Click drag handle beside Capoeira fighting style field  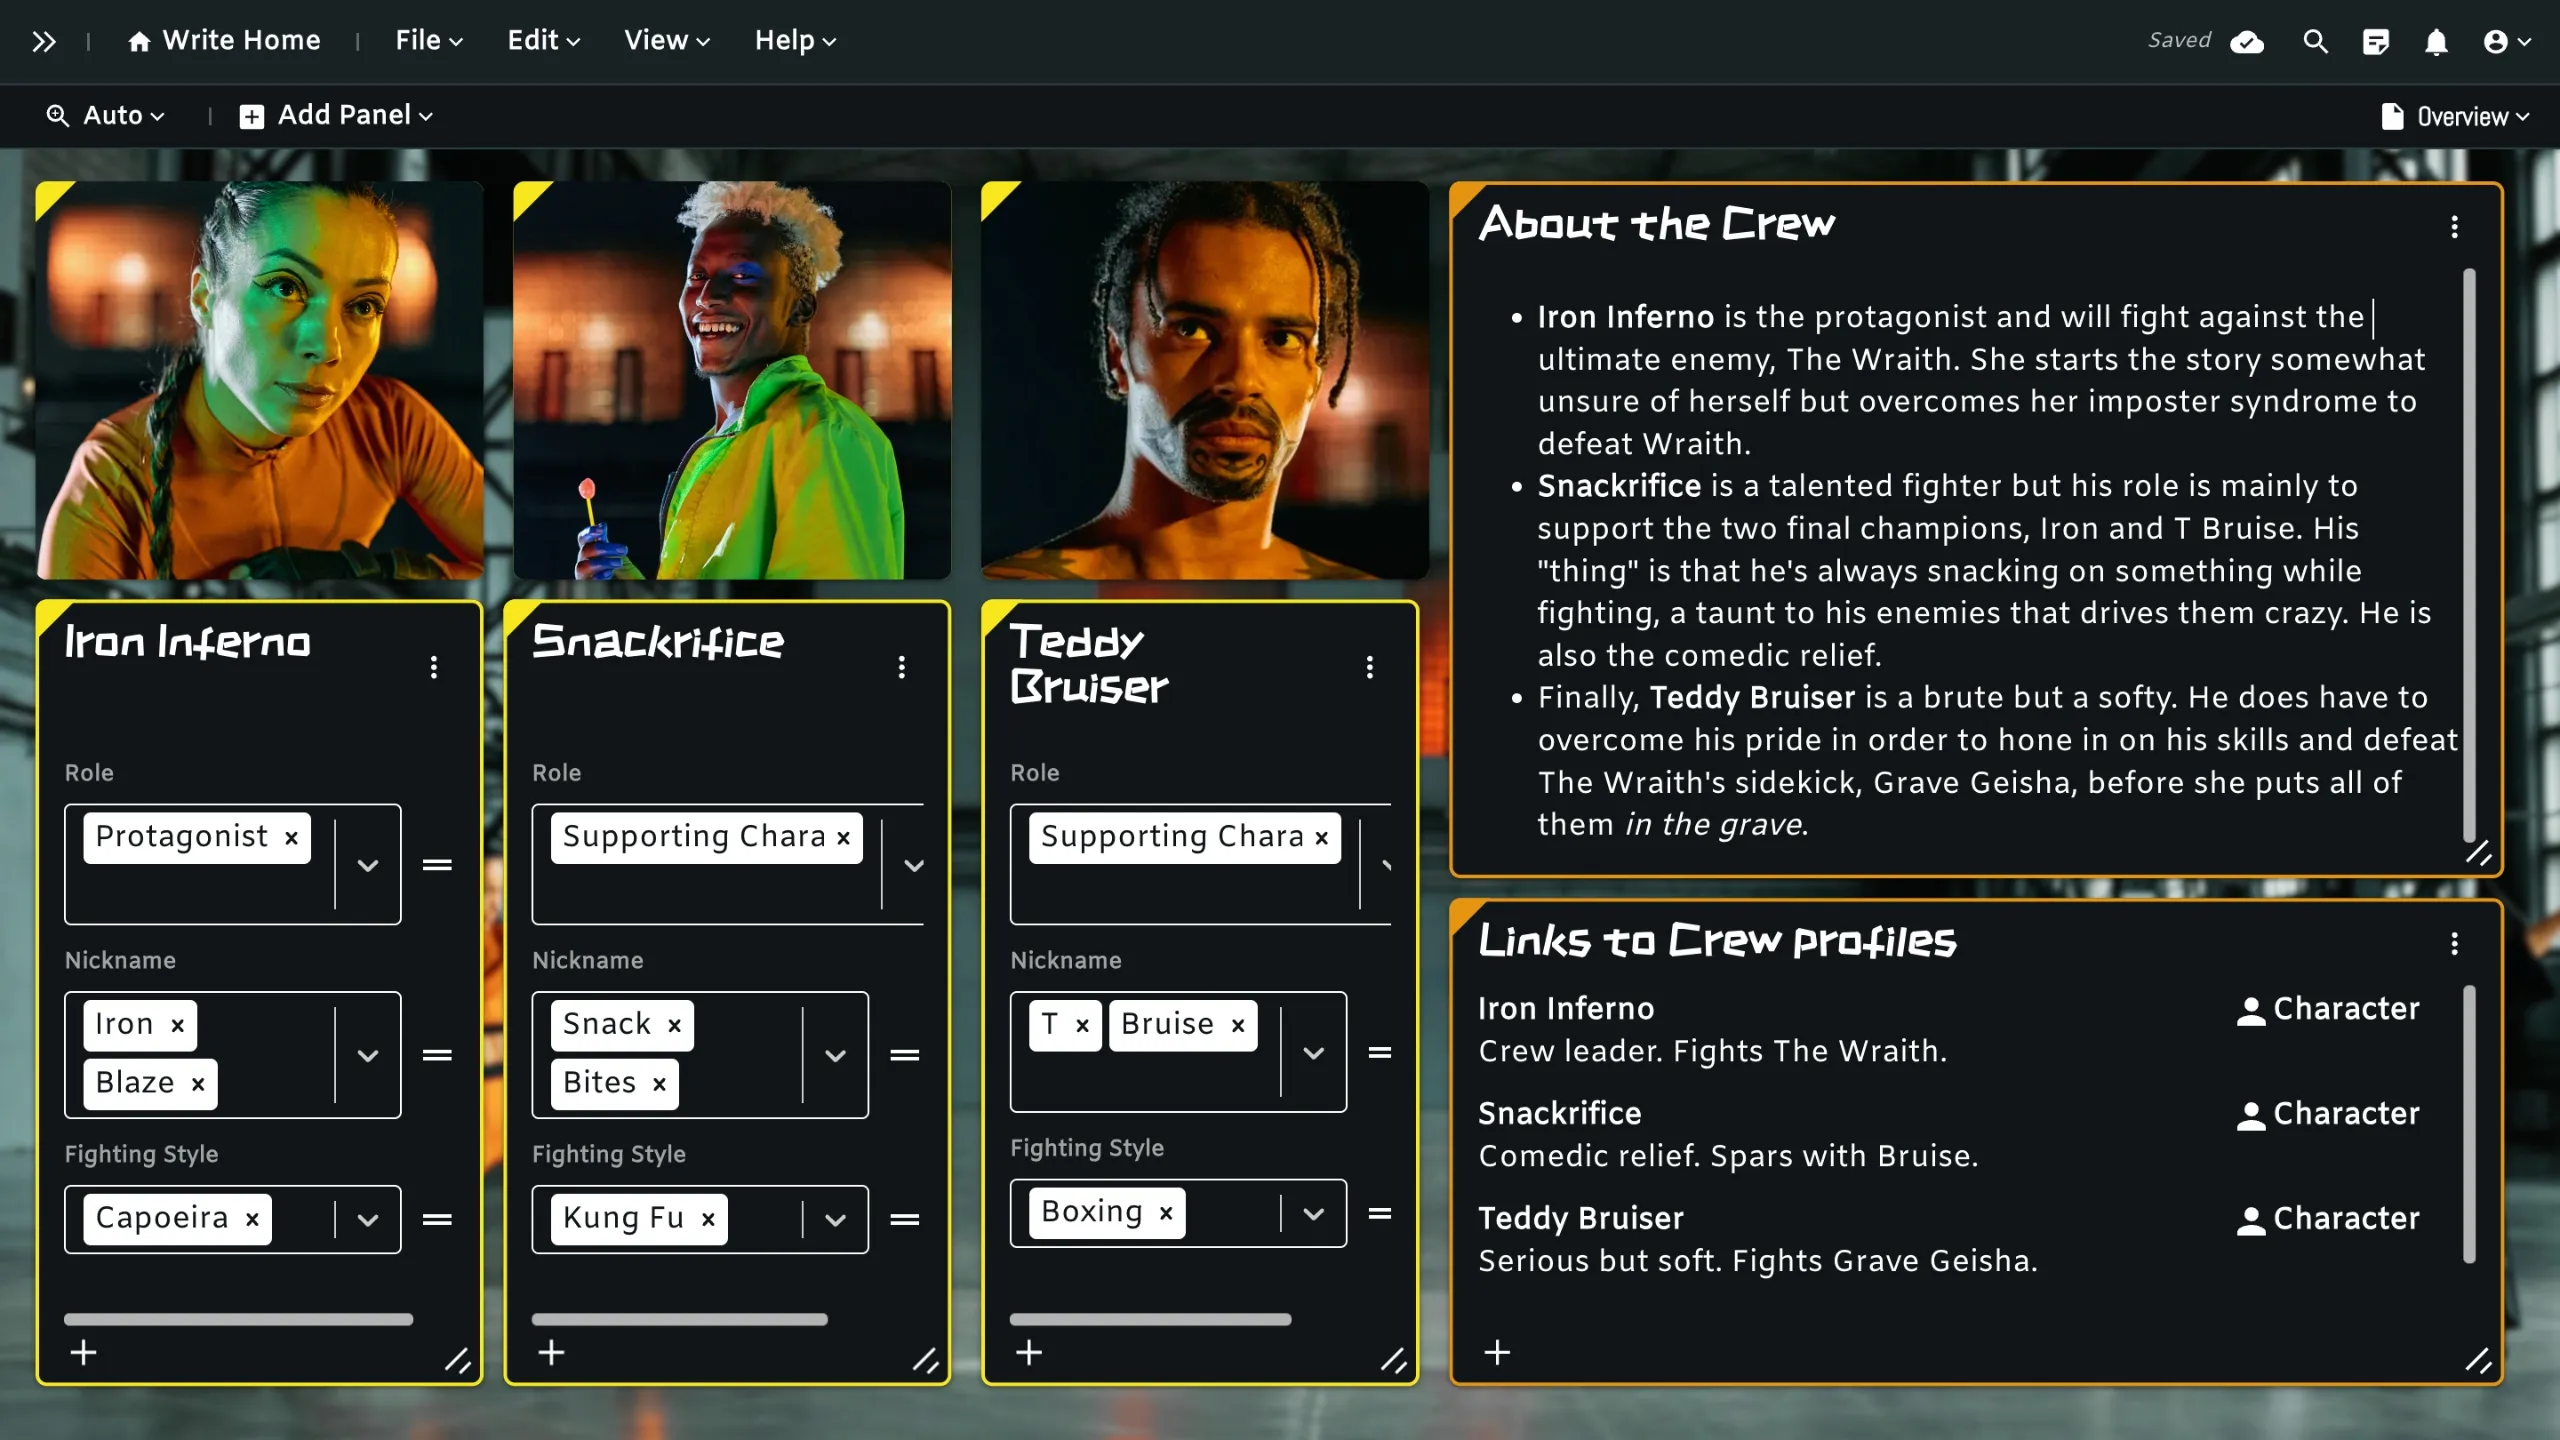(437, 1219)
